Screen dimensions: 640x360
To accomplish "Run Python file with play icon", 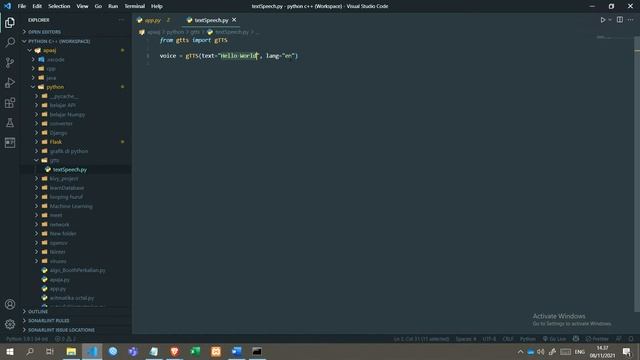I will pyautogui.click(x=602, y=20).
